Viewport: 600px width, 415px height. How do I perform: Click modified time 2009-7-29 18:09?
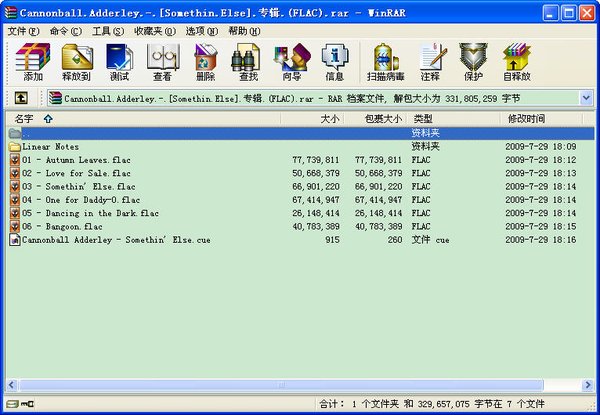(540, 146)
